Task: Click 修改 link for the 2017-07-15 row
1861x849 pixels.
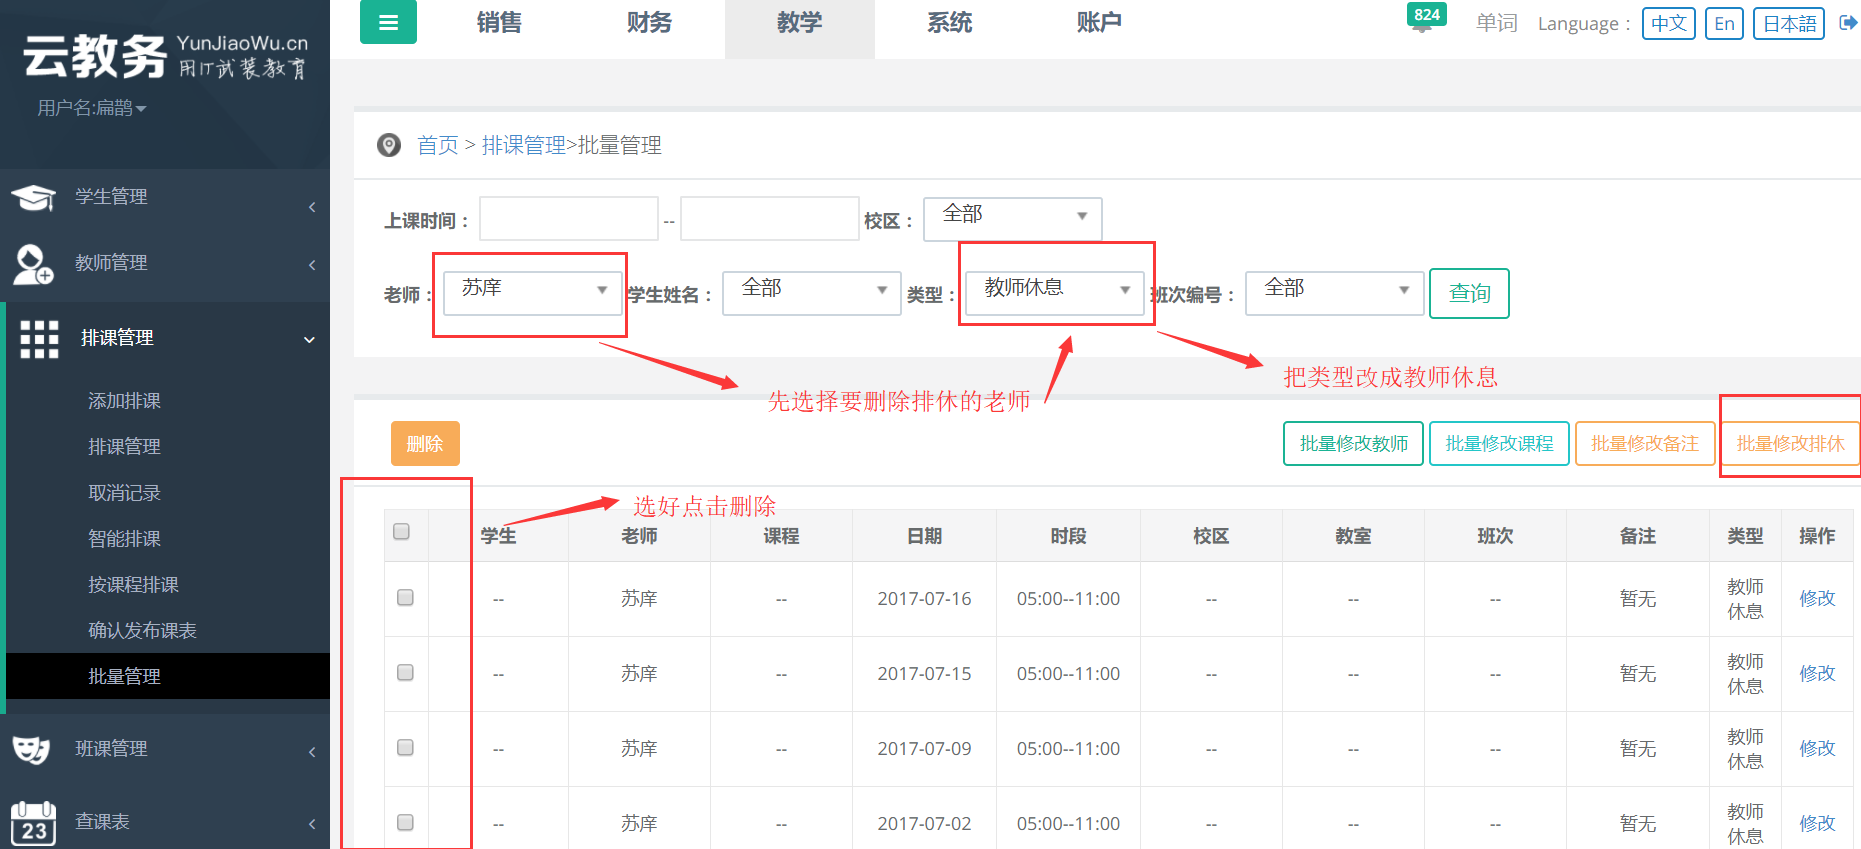Action: pyautogui.click(x=1817, y=674)
